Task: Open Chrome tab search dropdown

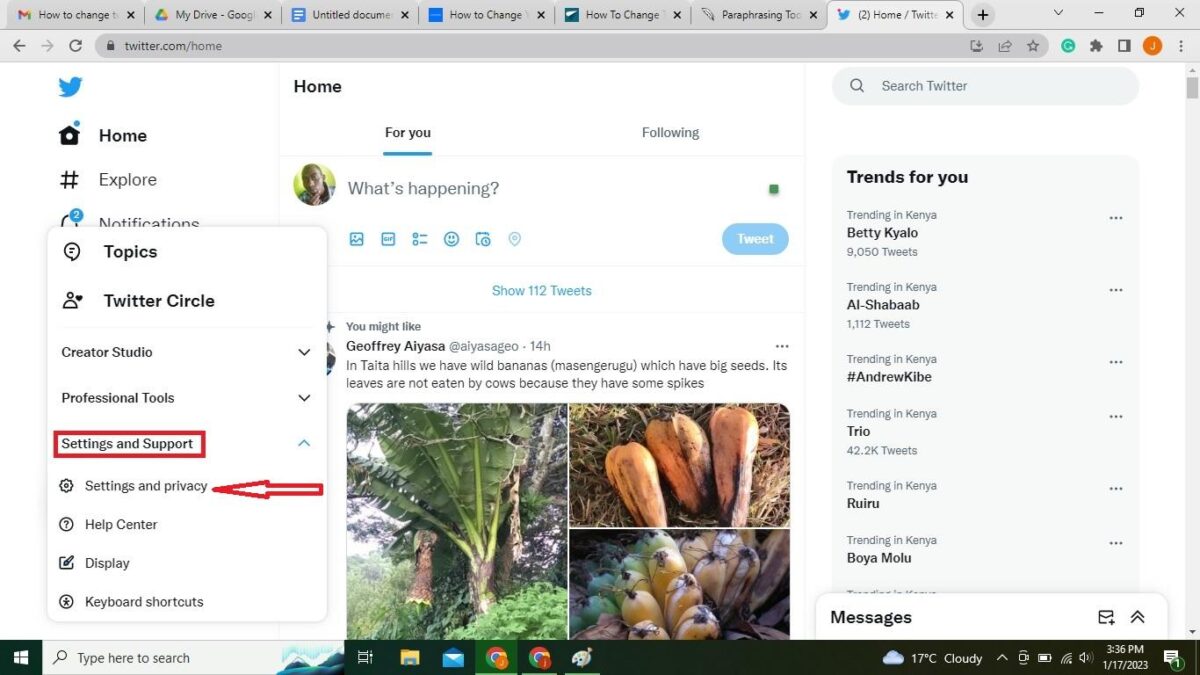Action: [x=1059, y=13]
